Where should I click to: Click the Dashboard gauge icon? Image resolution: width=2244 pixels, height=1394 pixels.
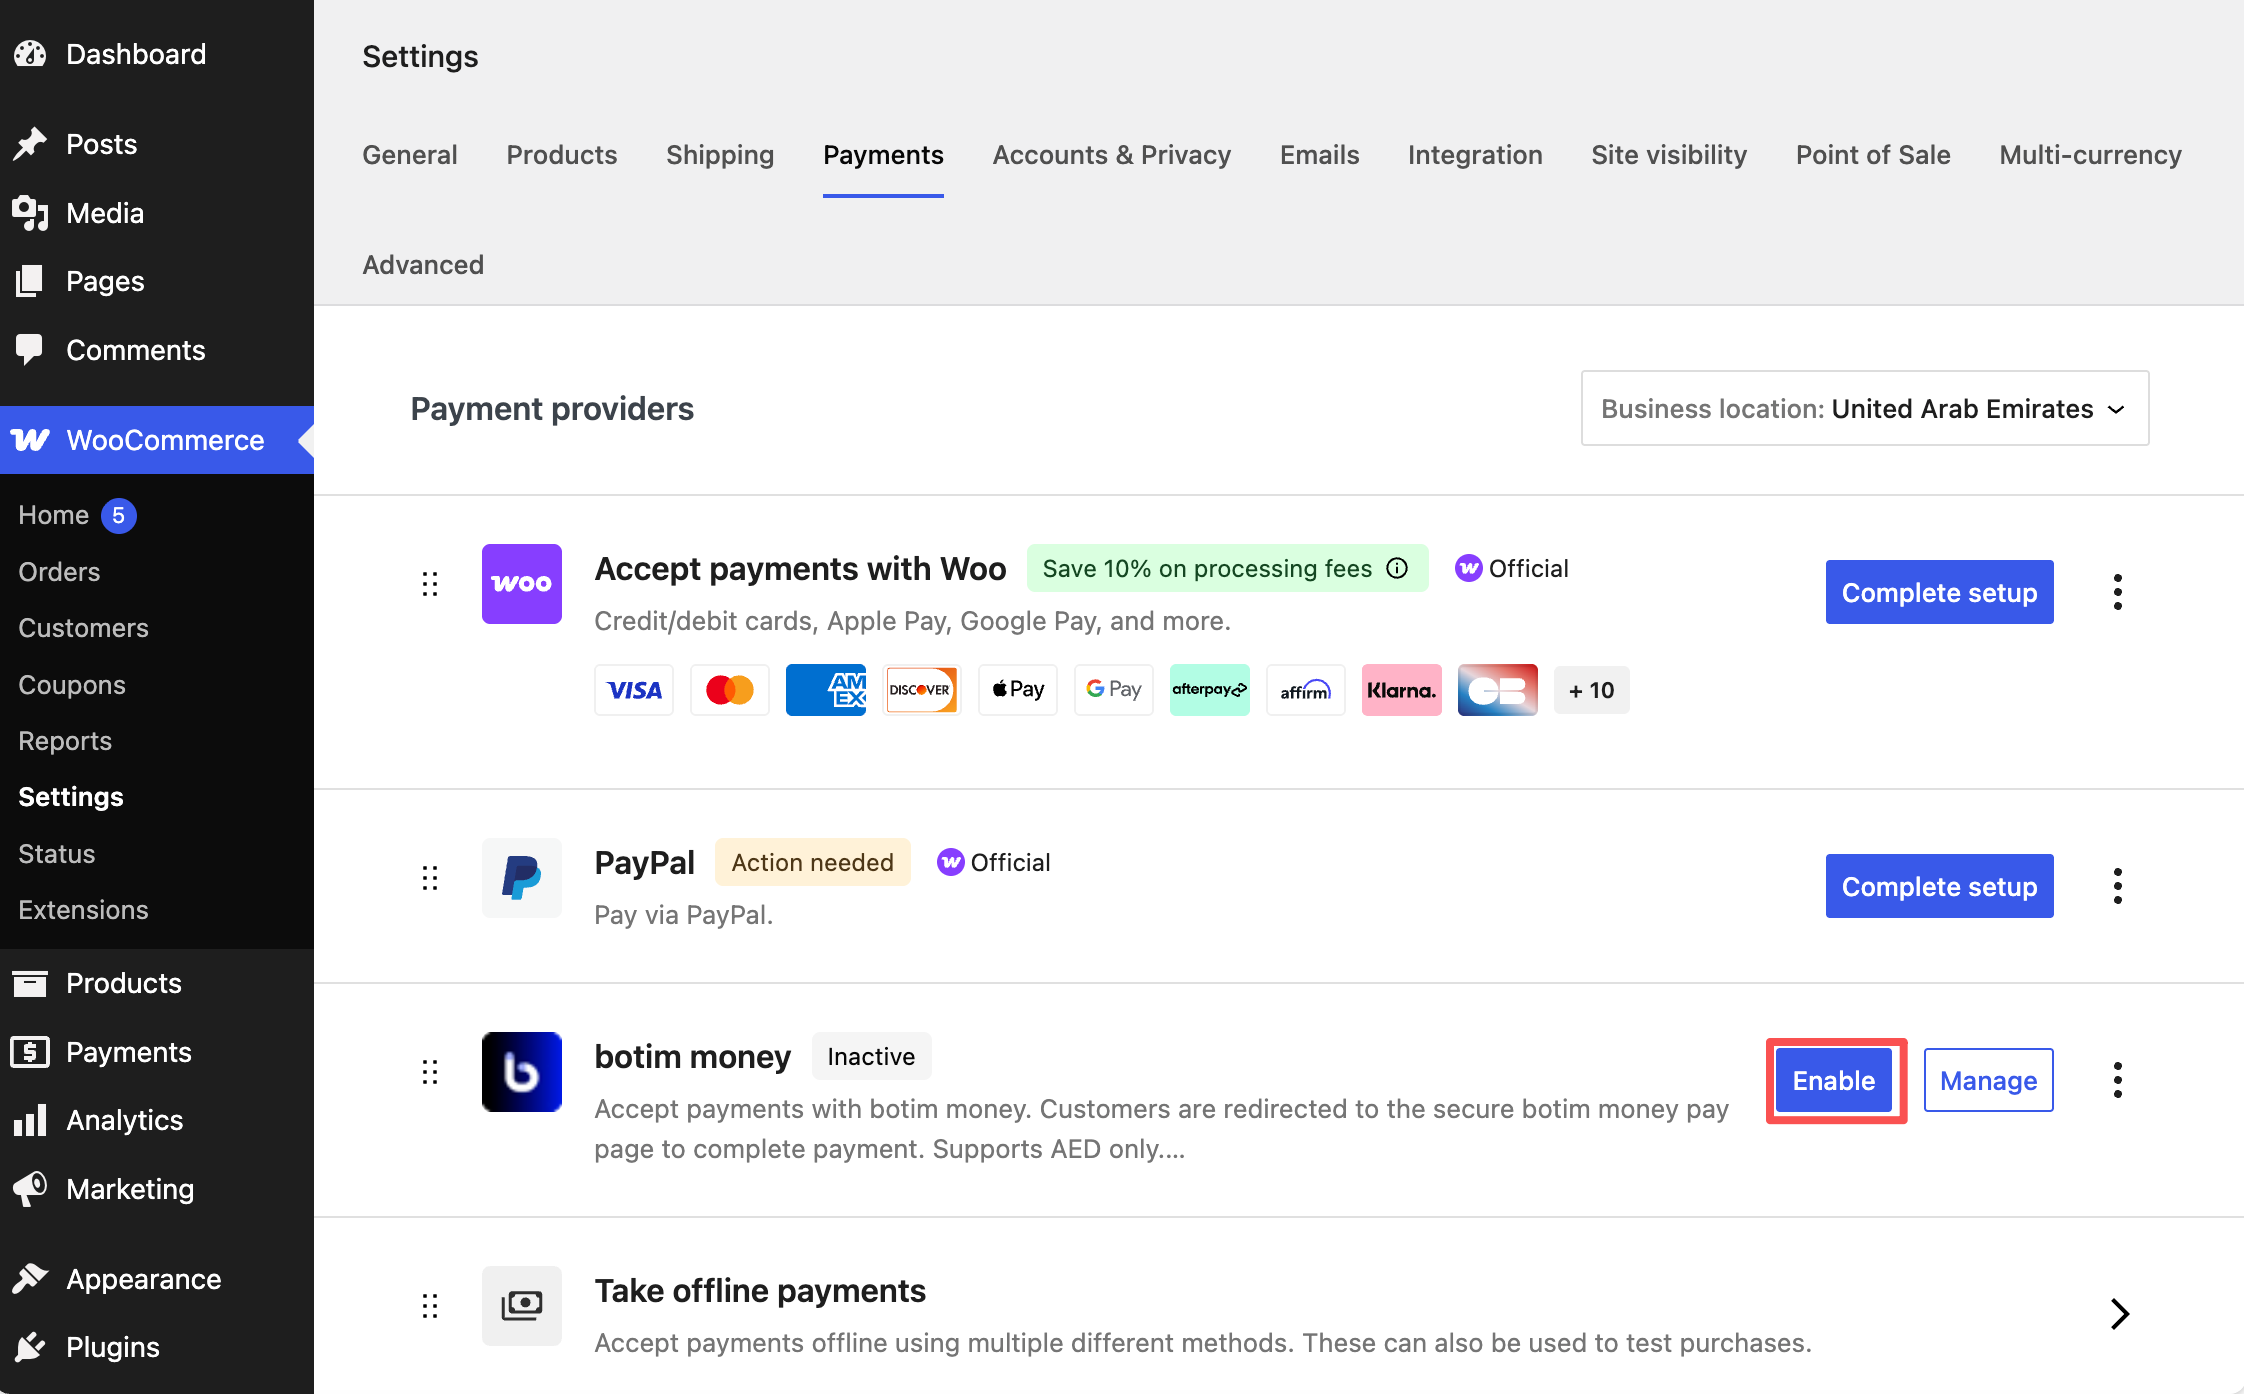(x=30, y=54)
